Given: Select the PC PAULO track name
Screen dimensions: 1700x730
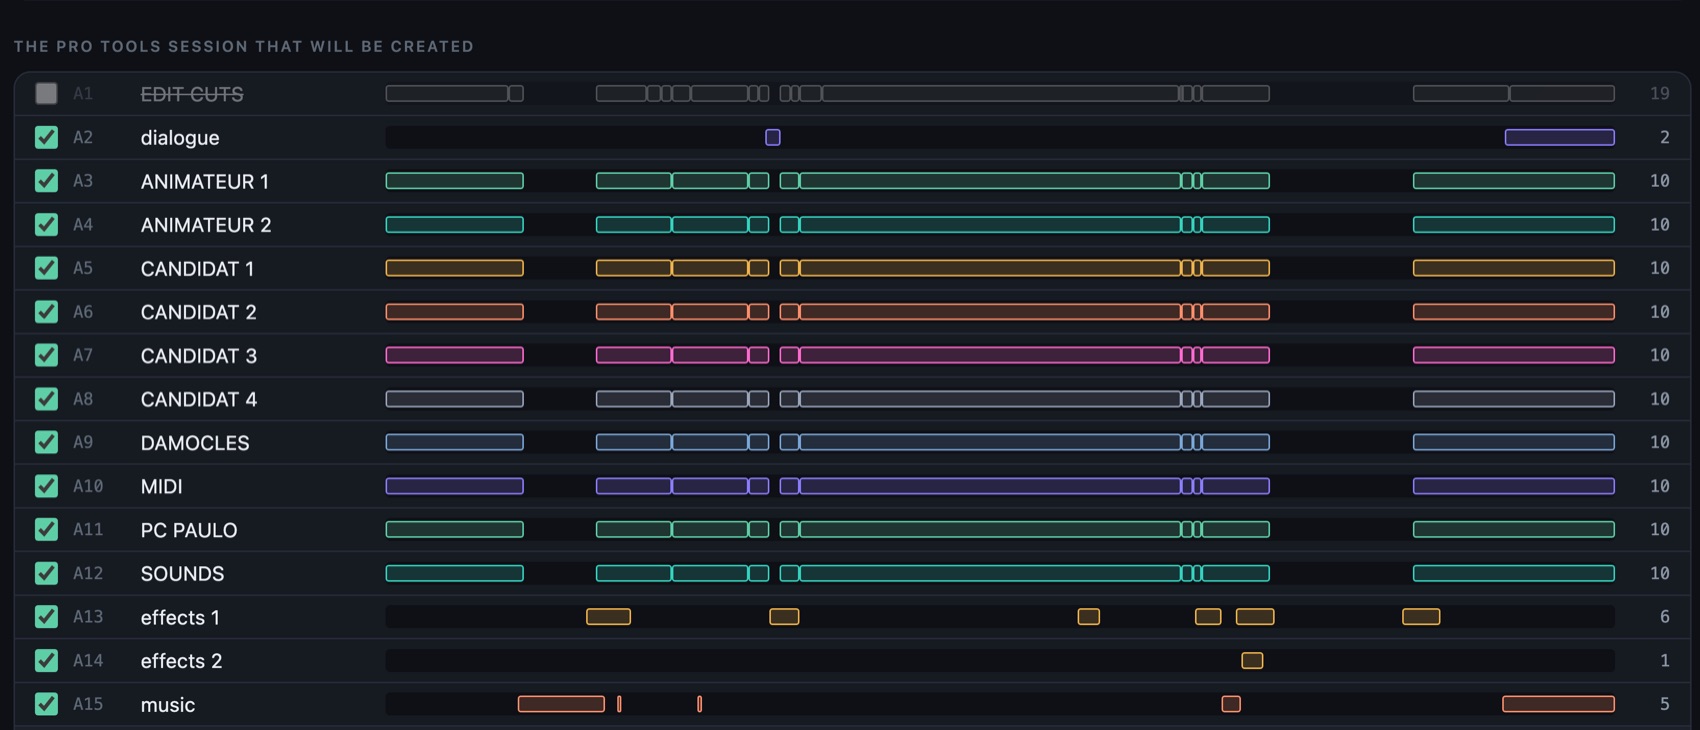Looking at the screenshot, I should pyautogui.click(x=189, y=530).
